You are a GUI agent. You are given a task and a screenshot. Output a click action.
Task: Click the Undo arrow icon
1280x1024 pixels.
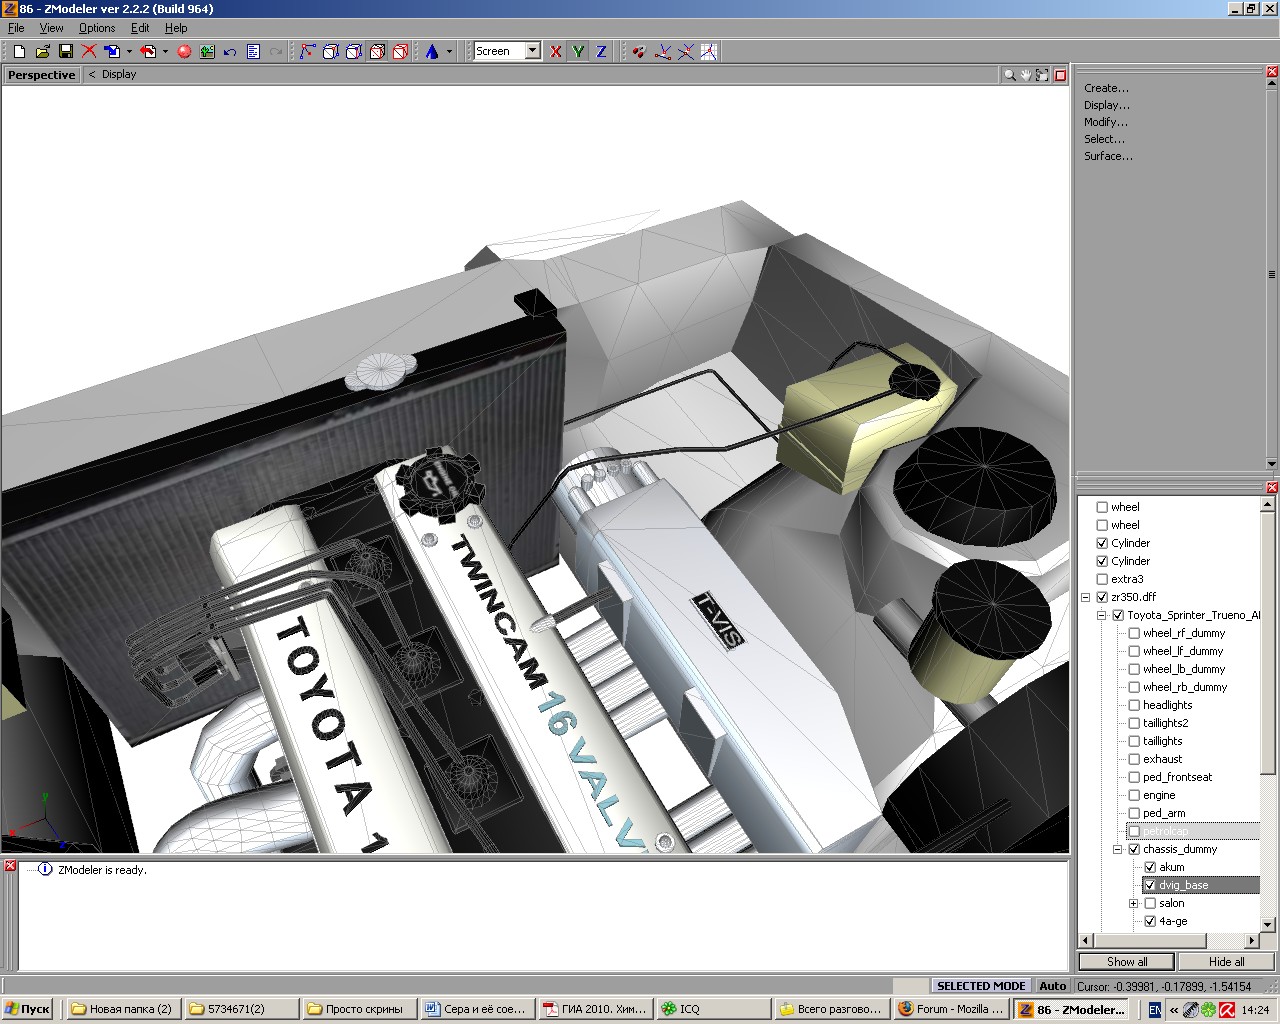230,51
